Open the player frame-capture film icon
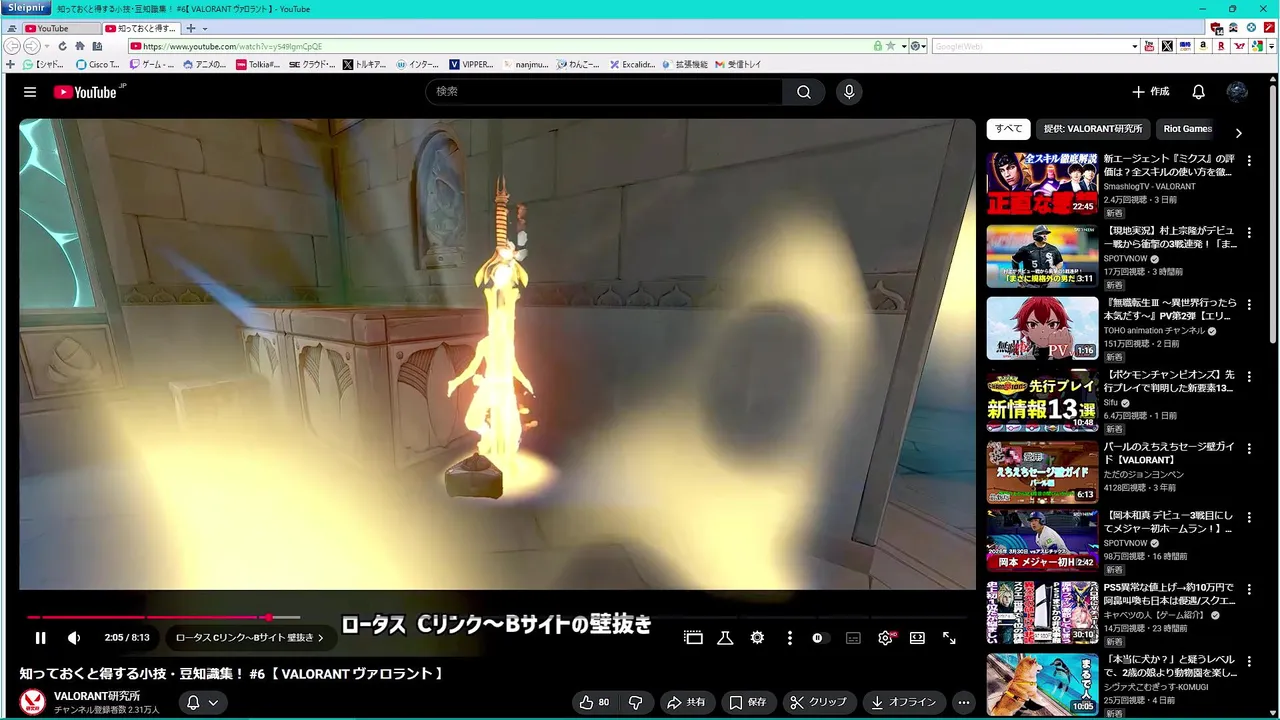The width and height of the screenshot is (1280, 720). (693, 638)
